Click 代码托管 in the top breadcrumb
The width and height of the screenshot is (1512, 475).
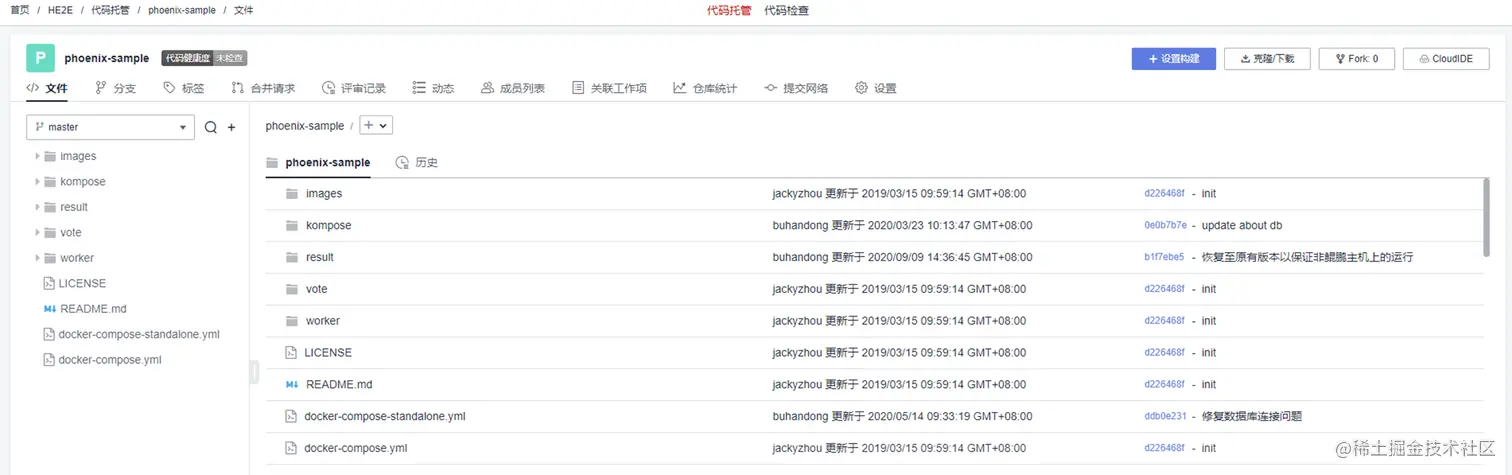(108, 10)
